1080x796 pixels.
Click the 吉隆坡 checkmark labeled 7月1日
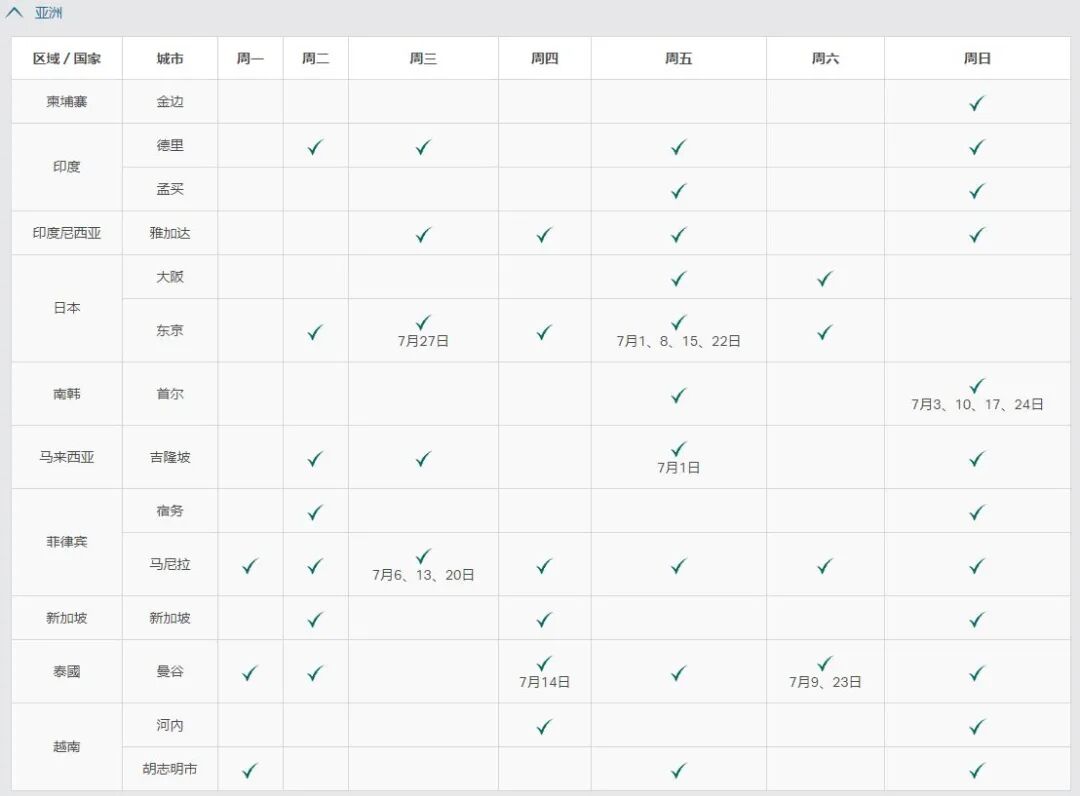(x=678, y=450)
